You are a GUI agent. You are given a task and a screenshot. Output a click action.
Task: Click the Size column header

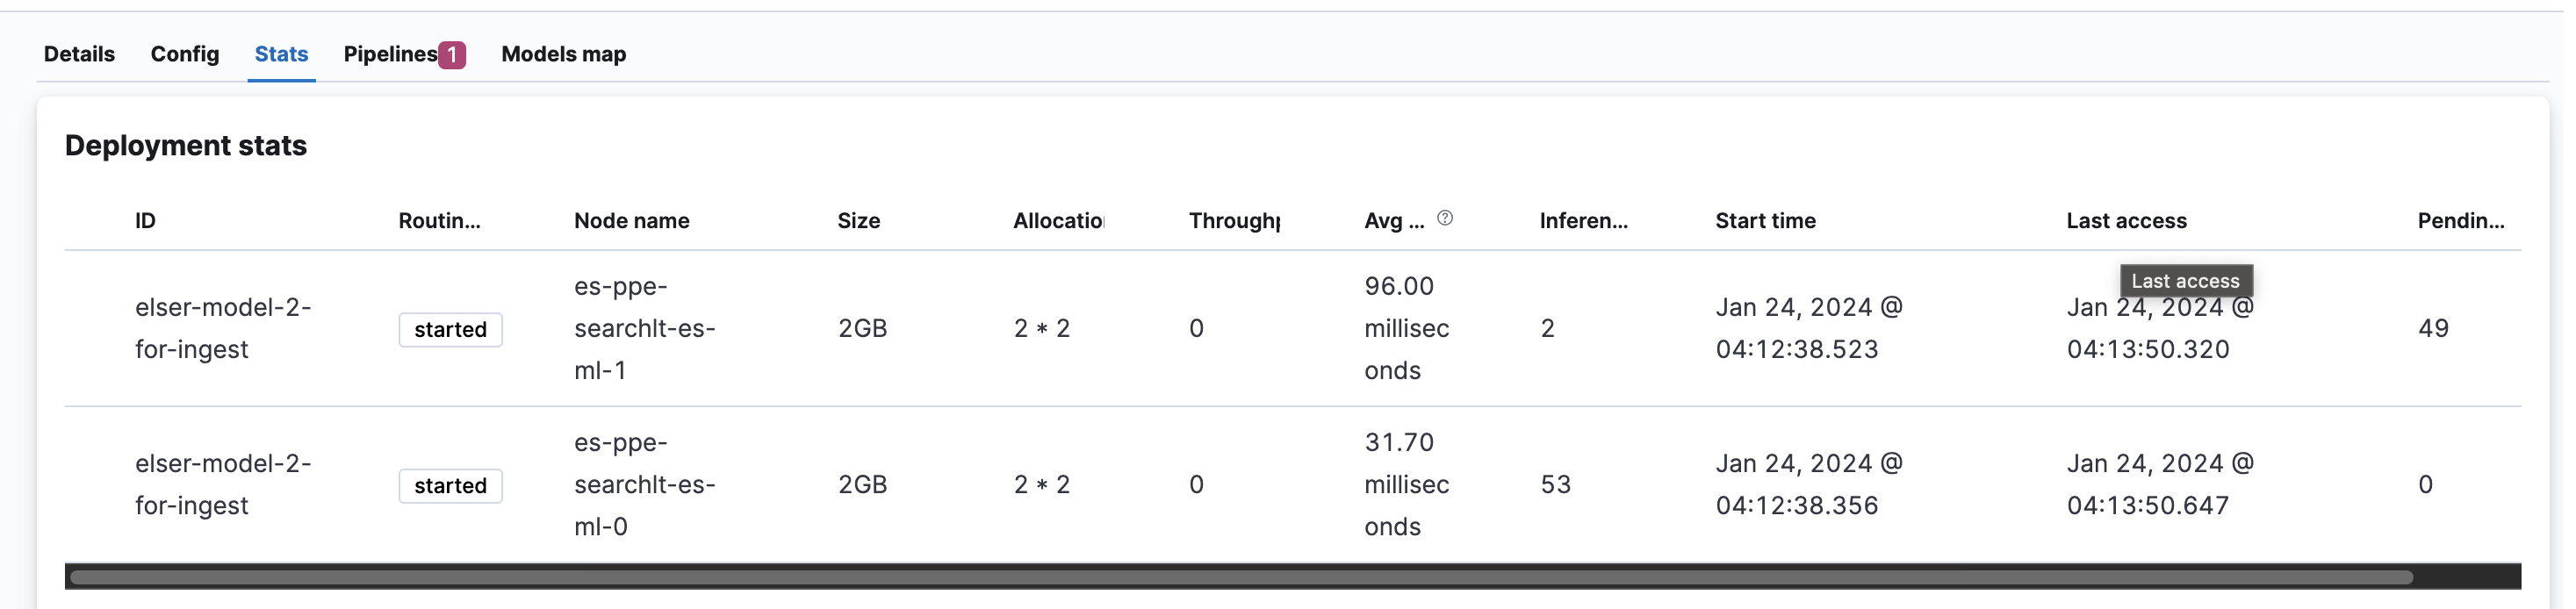858,221
